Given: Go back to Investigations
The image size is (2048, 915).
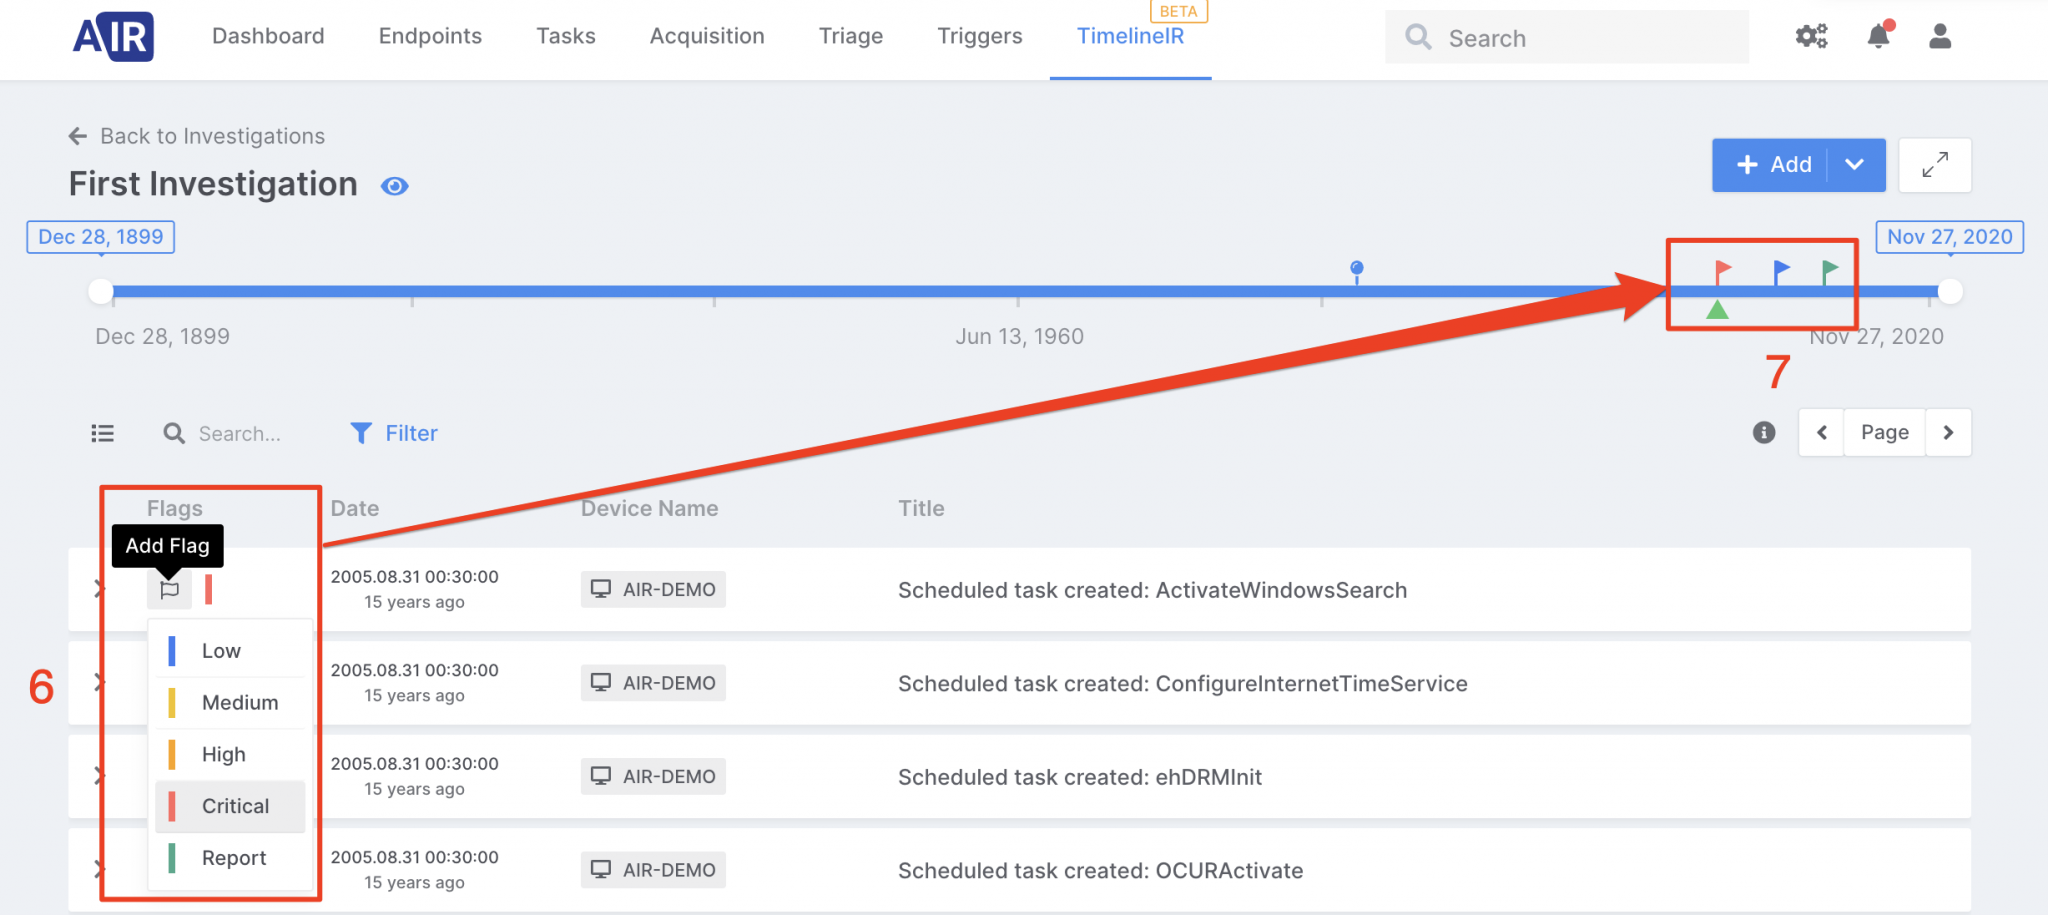Looking at the screenshot, I should point(197,136).
